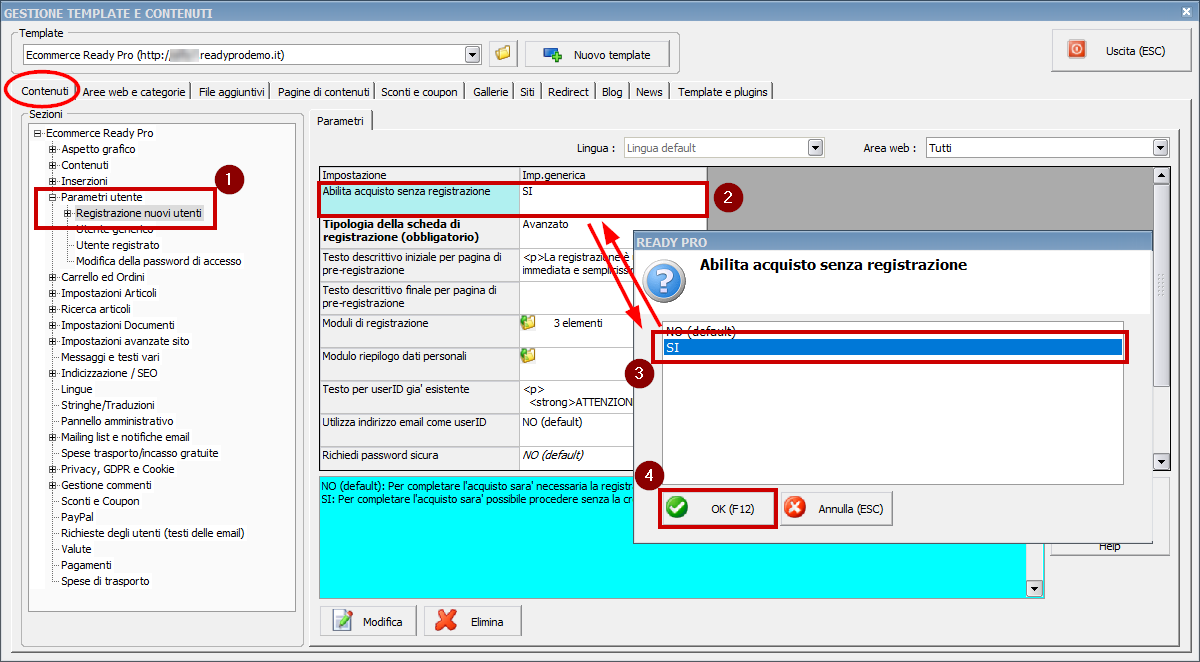
Task: Expand the Carrello ed Ordini node
Action: 53,277
